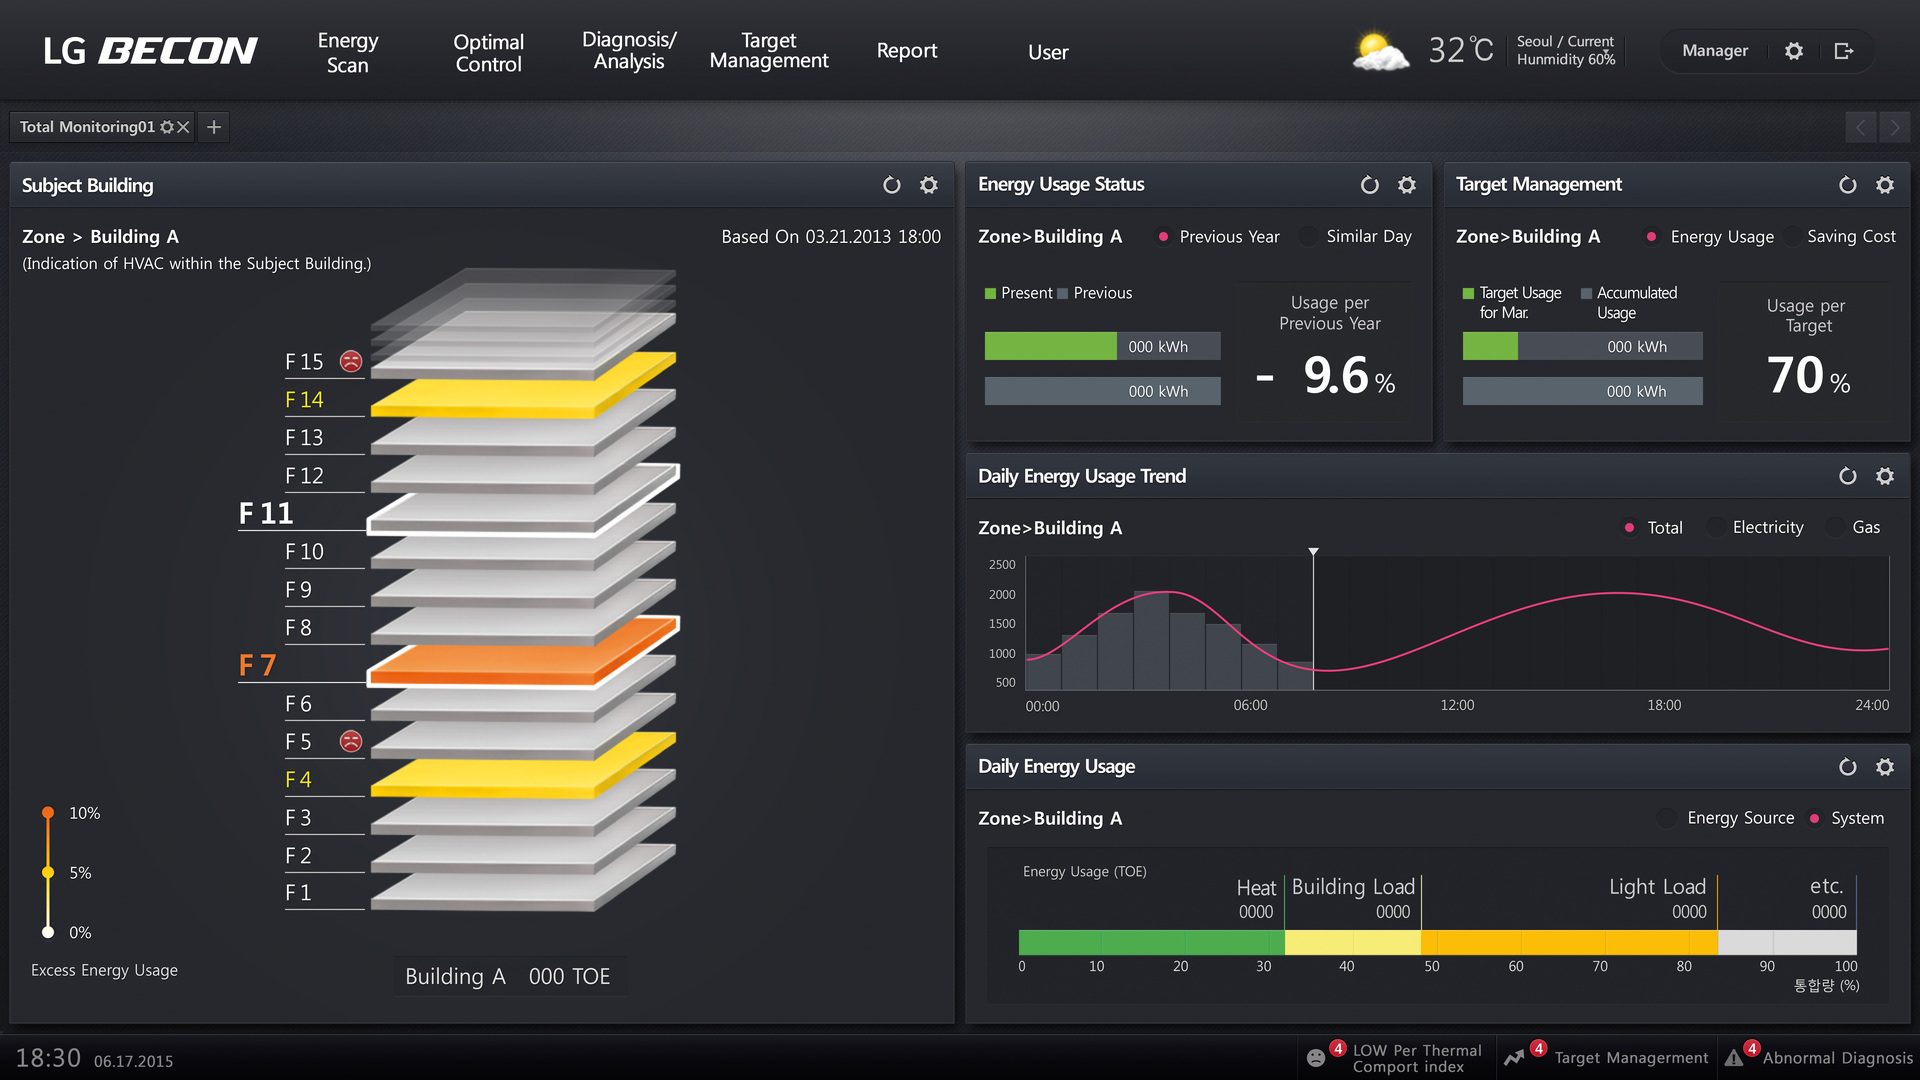This screenshot has width=1920, height=1080.
Task: Open the Energy Scan menu
Action: point(347,52)
